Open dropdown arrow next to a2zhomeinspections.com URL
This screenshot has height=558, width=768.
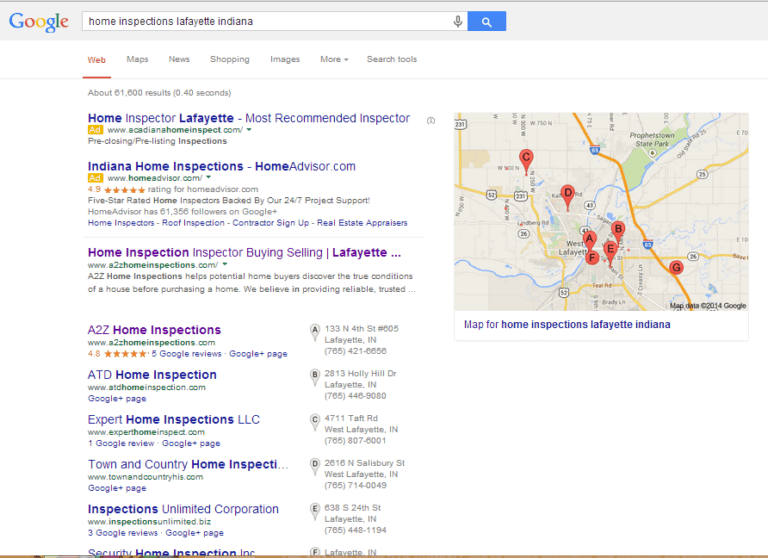click(x=225, y=265)
